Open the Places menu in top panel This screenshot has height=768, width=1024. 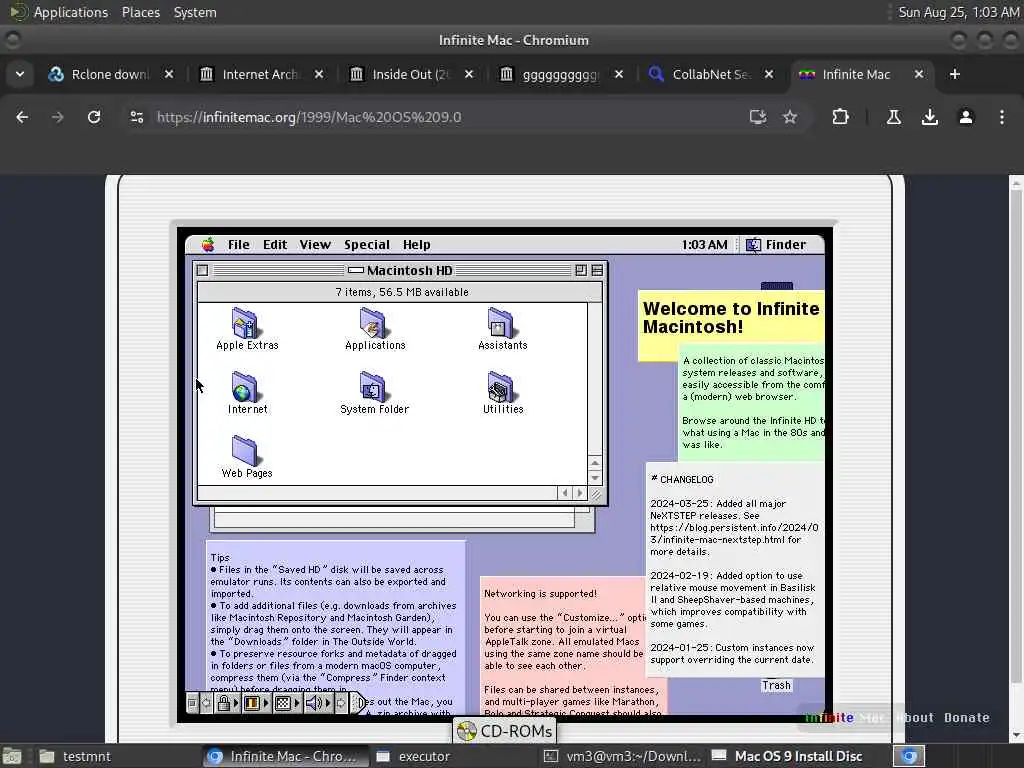[140, 12]
